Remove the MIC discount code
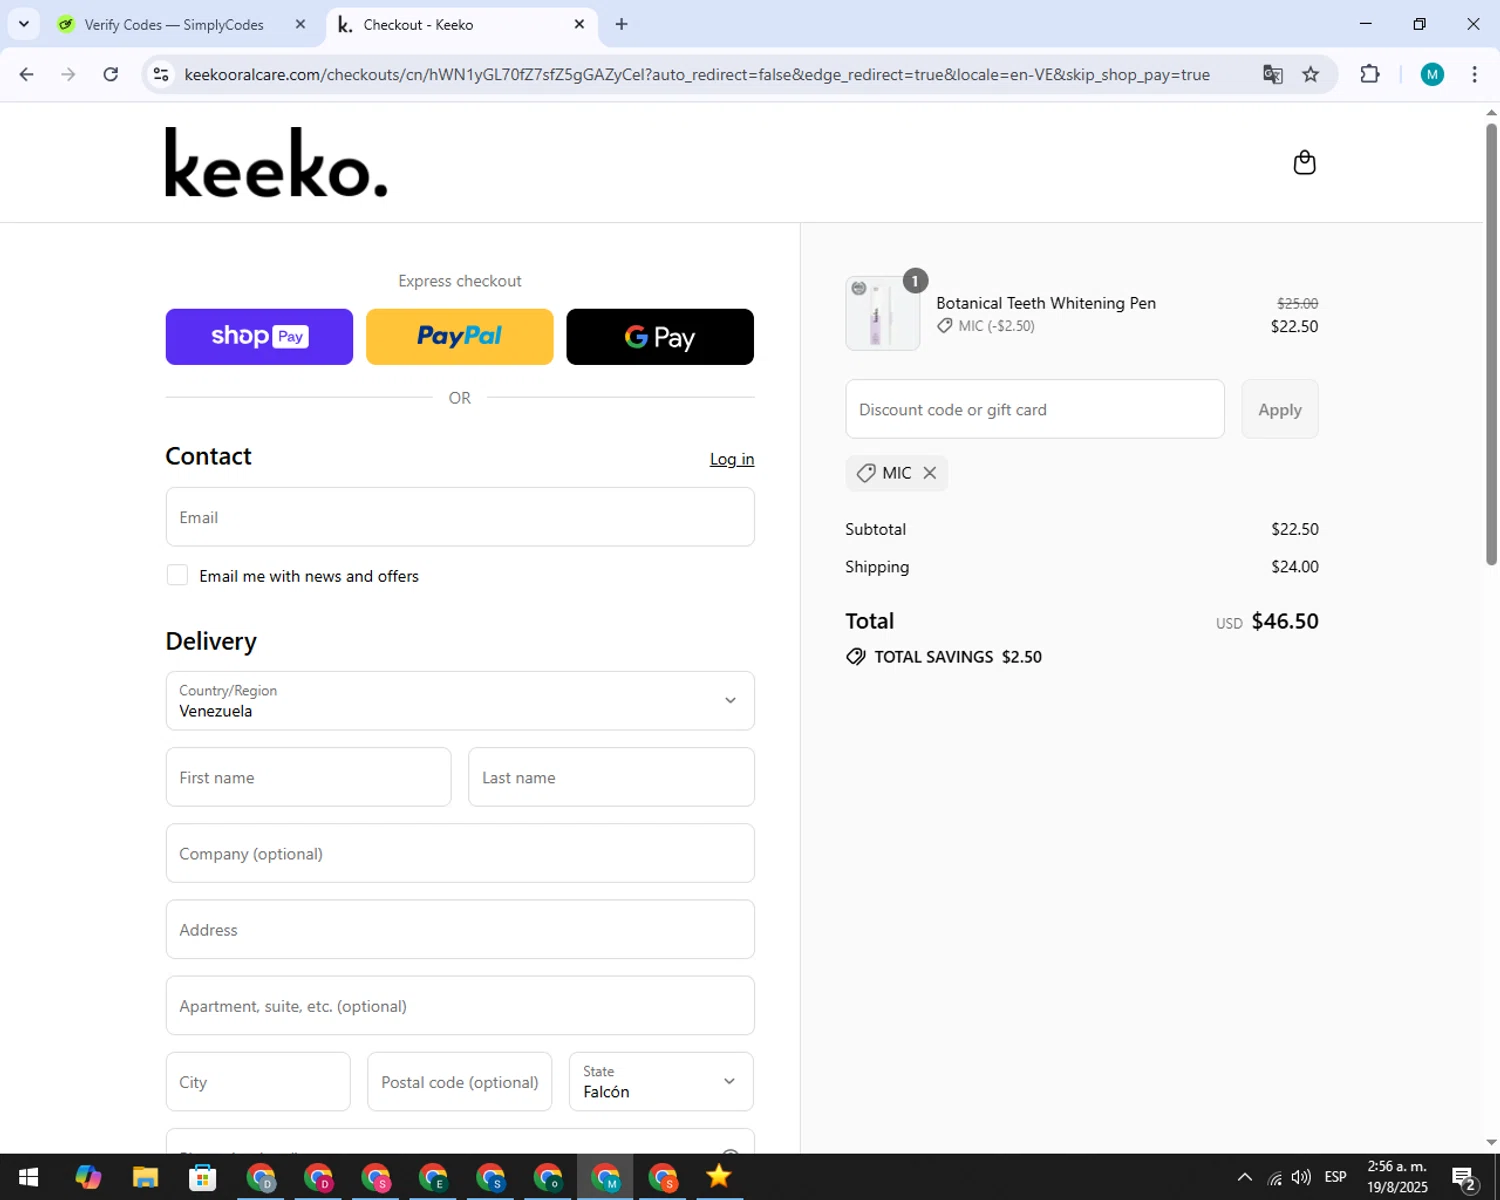The width and height of the screenshot is (1500, 1200). (x=930, y=473)
